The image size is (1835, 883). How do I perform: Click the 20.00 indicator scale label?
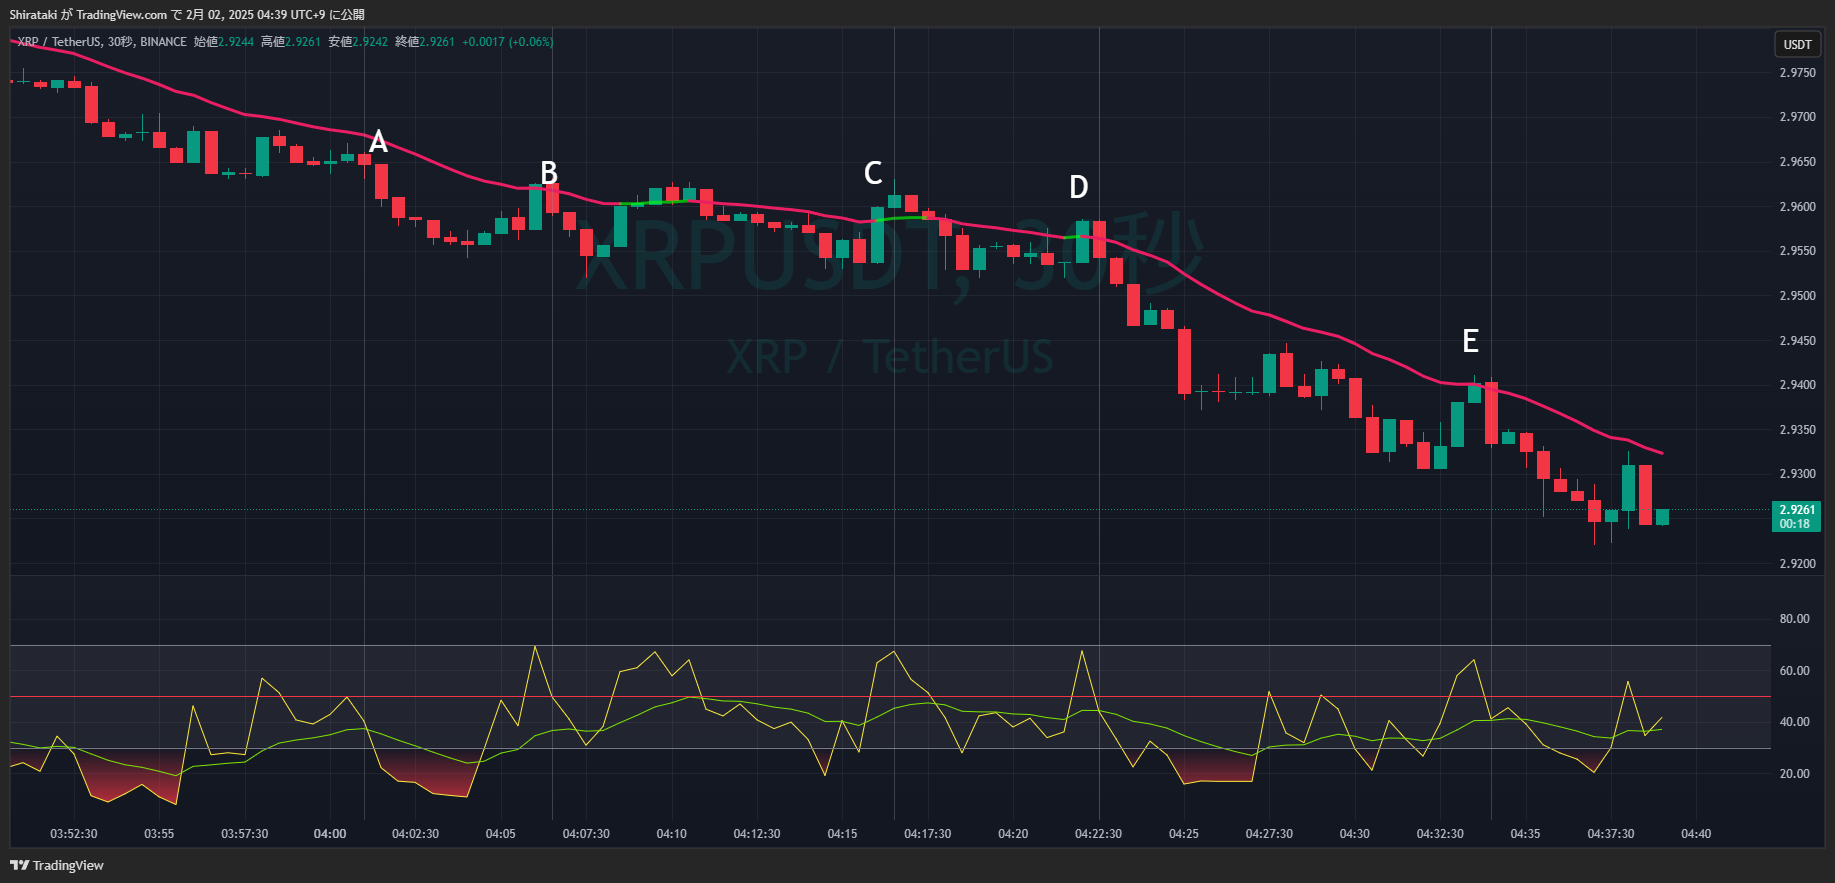[1794, 774]
